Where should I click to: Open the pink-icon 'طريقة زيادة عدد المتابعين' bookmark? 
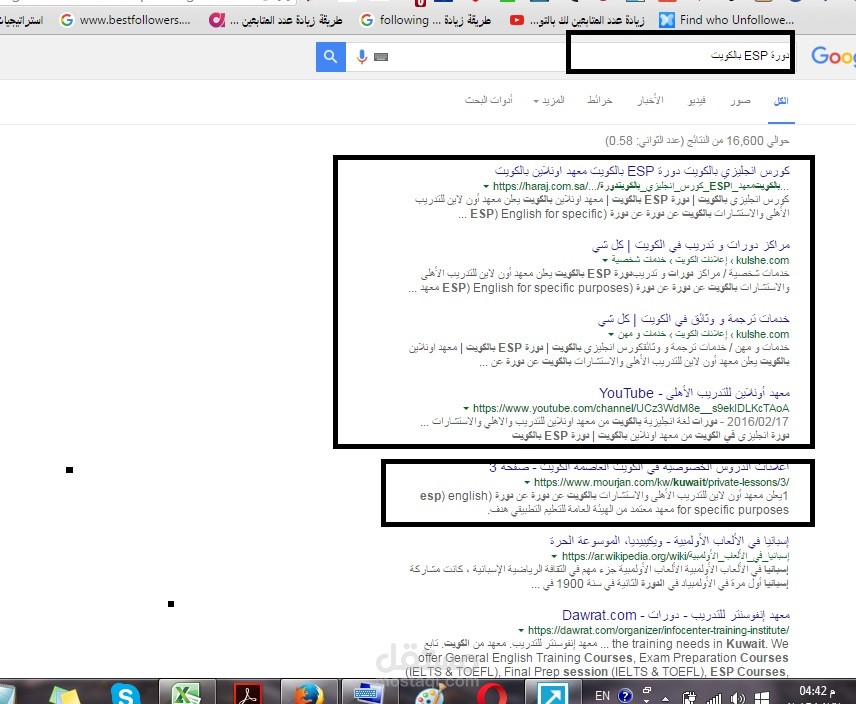(276, 20)
